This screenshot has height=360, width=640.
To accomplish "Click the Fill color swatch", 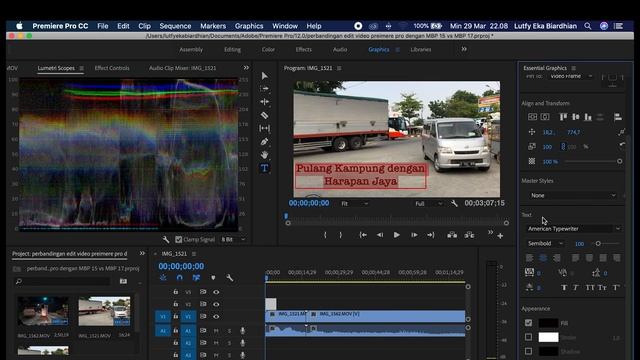I will click(548, 323).
